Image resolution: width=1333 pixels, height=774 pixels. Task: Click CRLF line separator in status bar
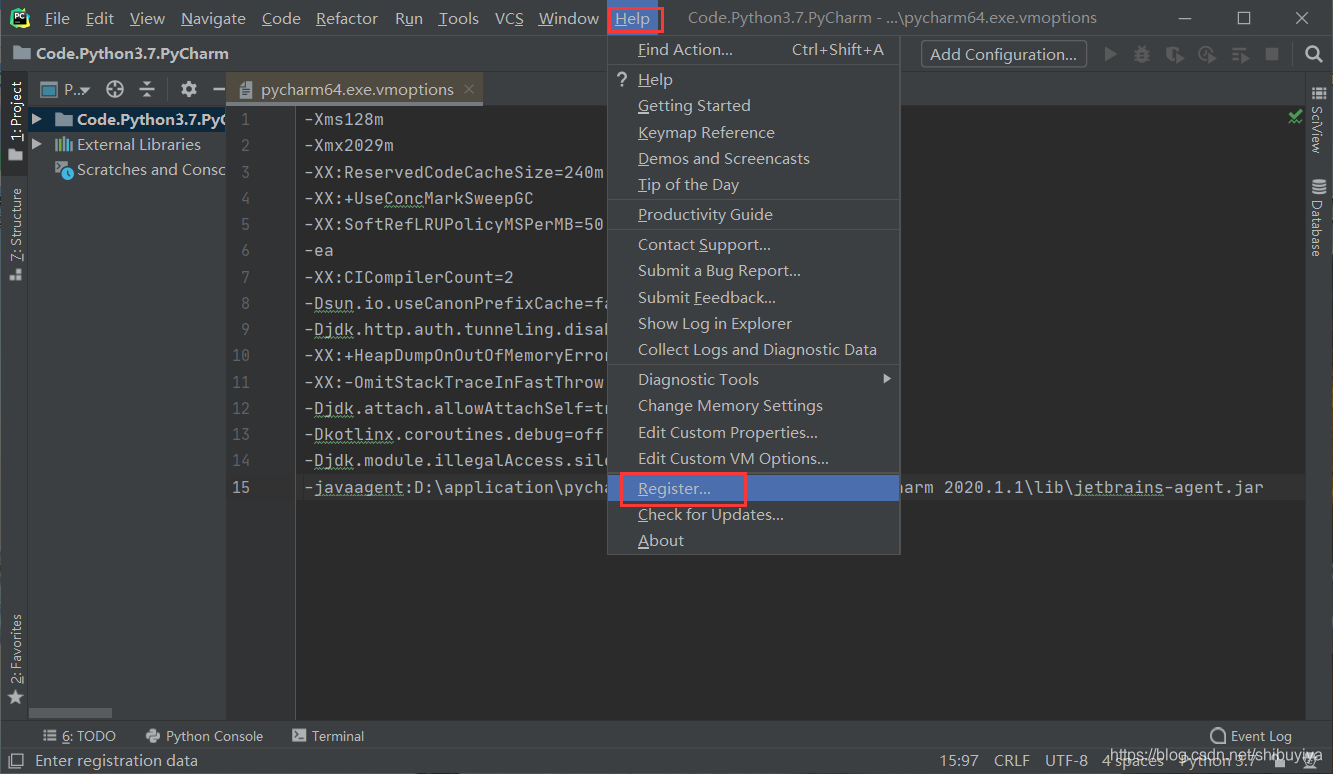coord(1012,761)
